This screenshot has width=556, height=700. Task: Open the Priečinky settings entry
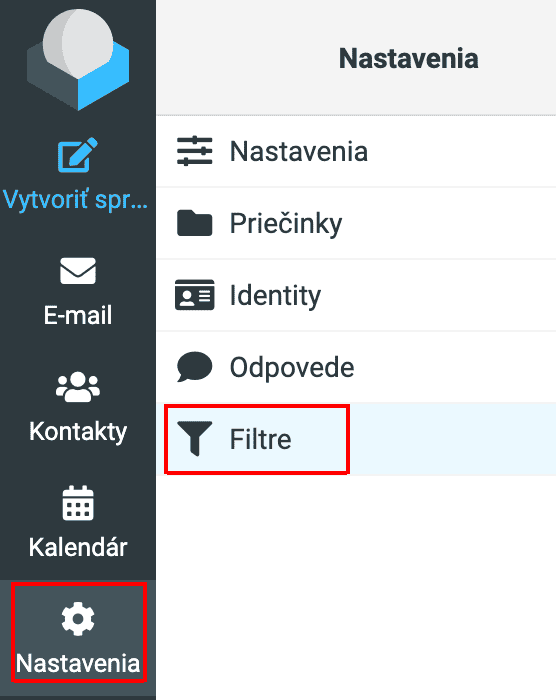356,223
